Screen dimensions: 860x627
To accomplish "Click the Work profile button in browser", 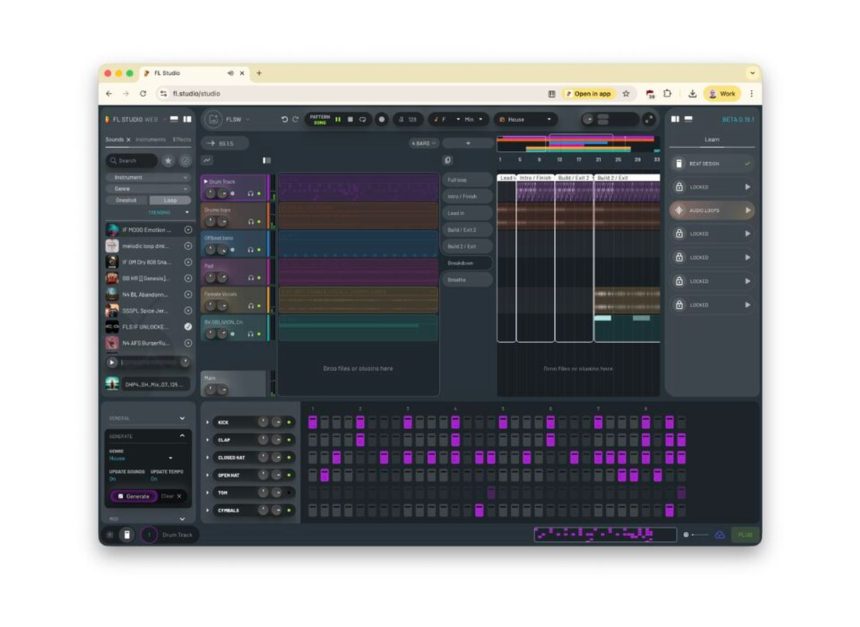I will [722, 94].
